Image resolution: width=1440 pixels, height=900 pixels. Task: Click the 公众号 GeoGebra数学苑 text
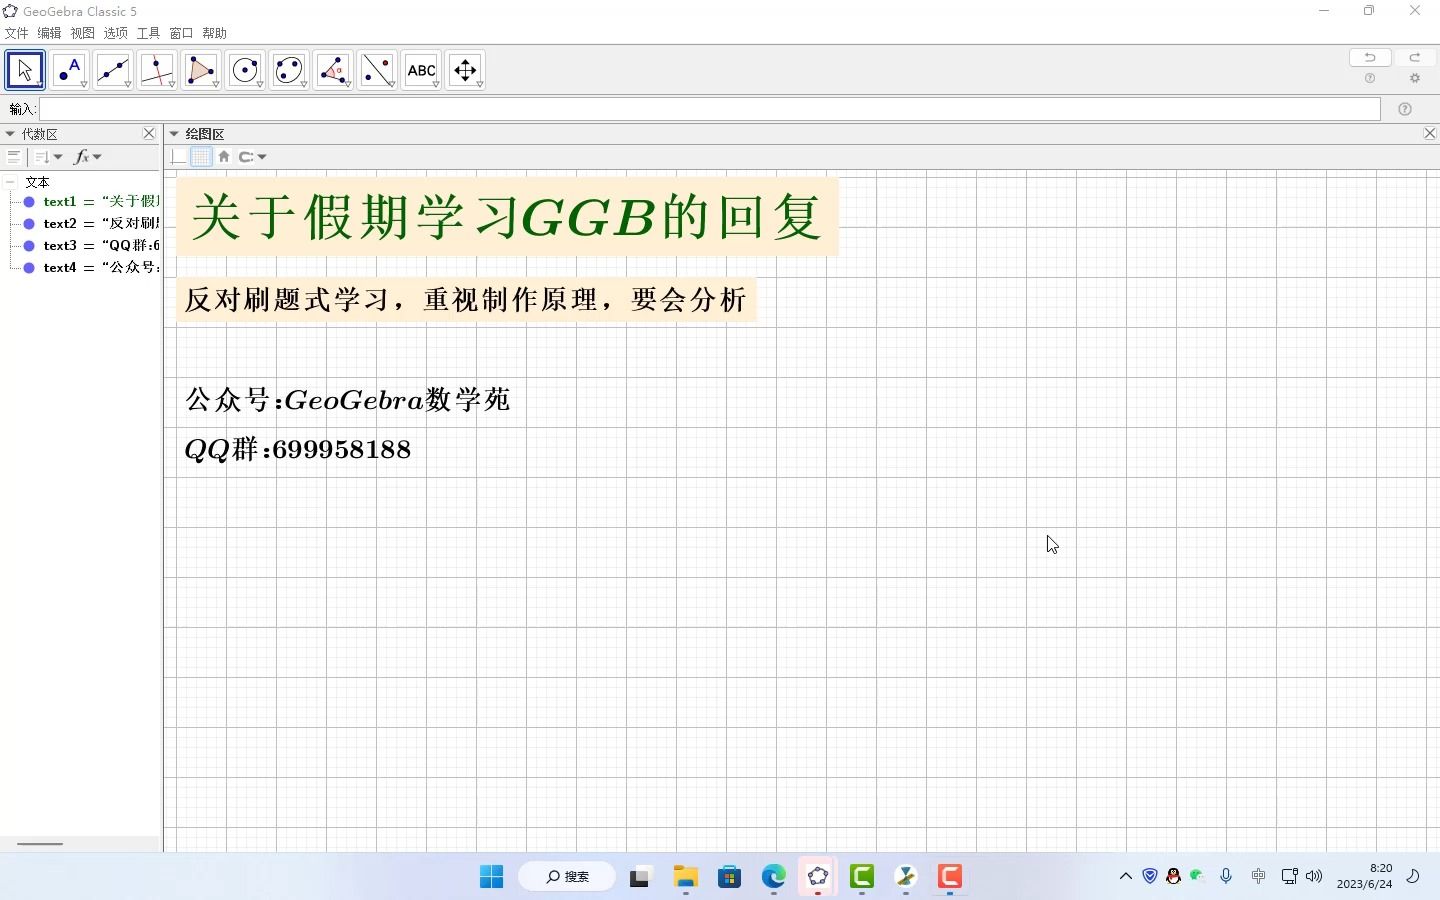(x=348, y=400)
